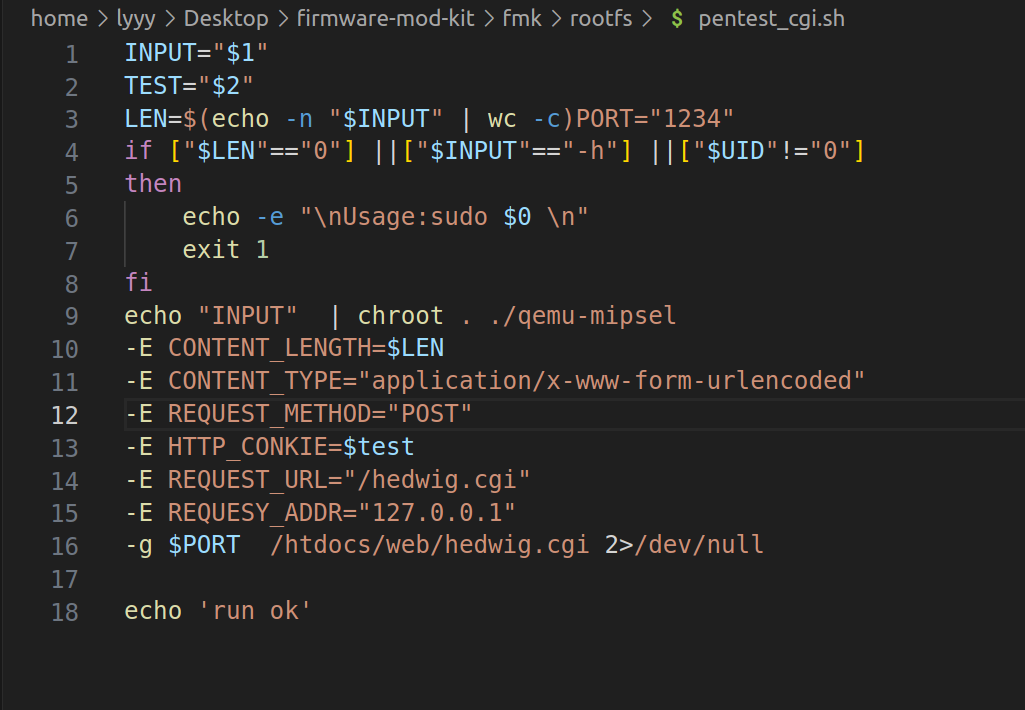The height and width of the screenshot is (710, 1025).
Task: Open the Desktop breadcrumb dropdown
Action: (226, 19)
